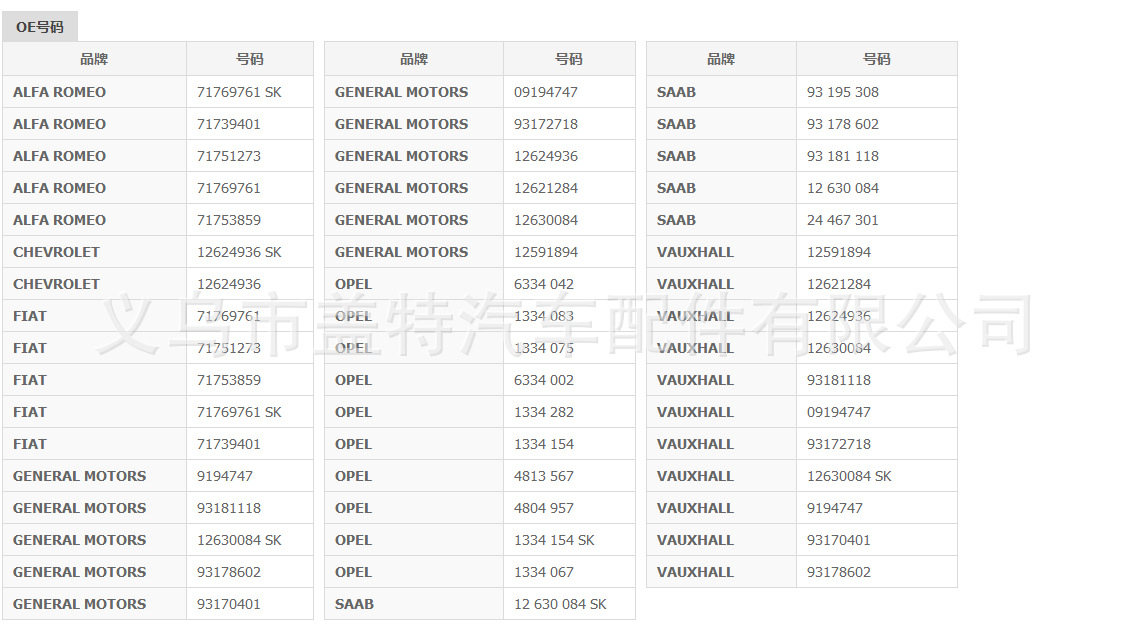Click SAAB label beside 12 630 084 SK
Screen dimensions: 1130x625
354,604
